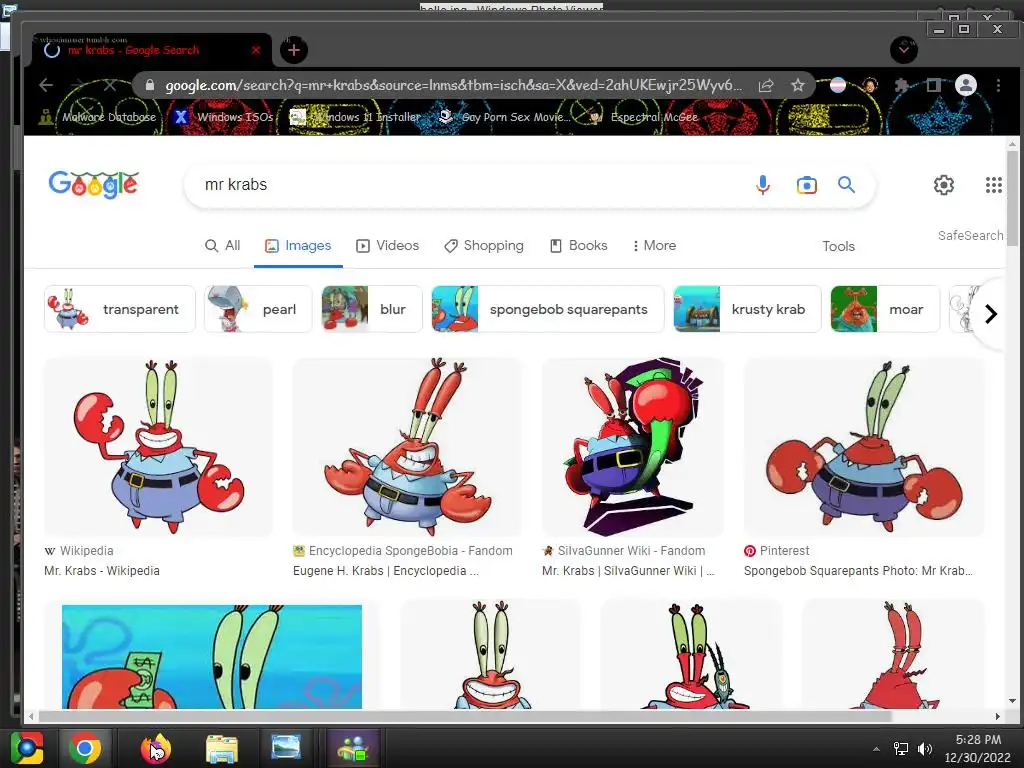Screen dimensions: 1024x768
Task: Click the address bar URL
Action: [453, 85]
